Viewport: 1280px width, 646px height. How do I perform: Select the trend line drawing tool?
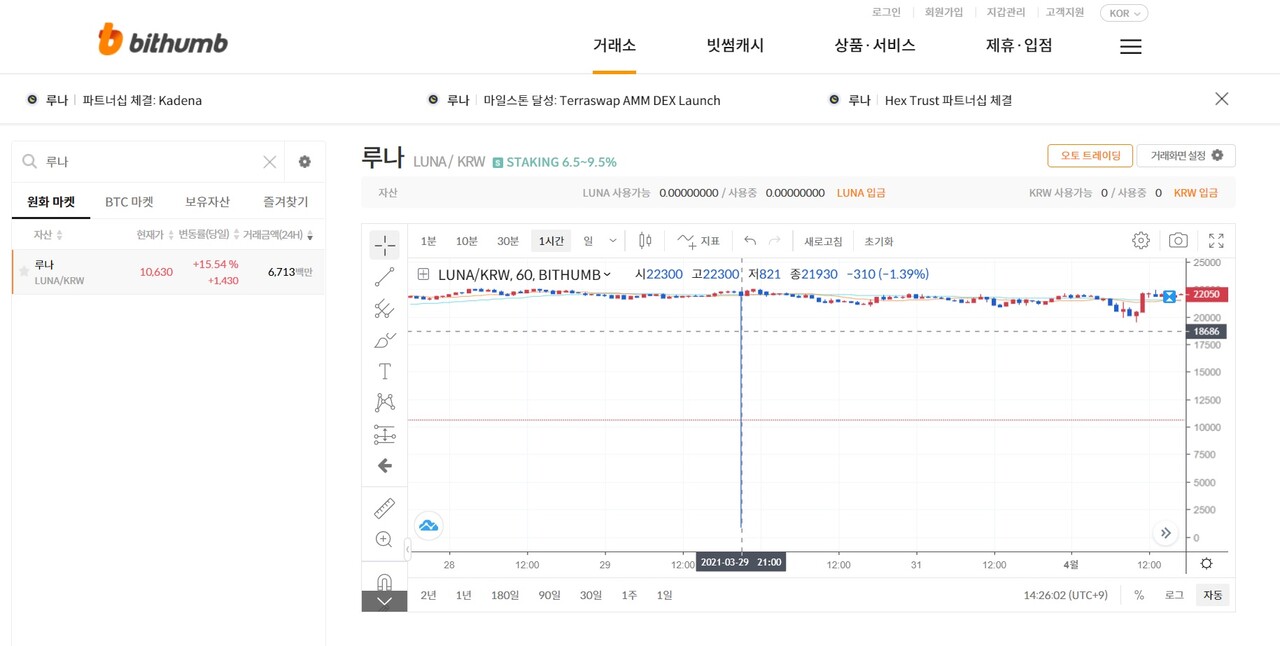click(384, 277)
